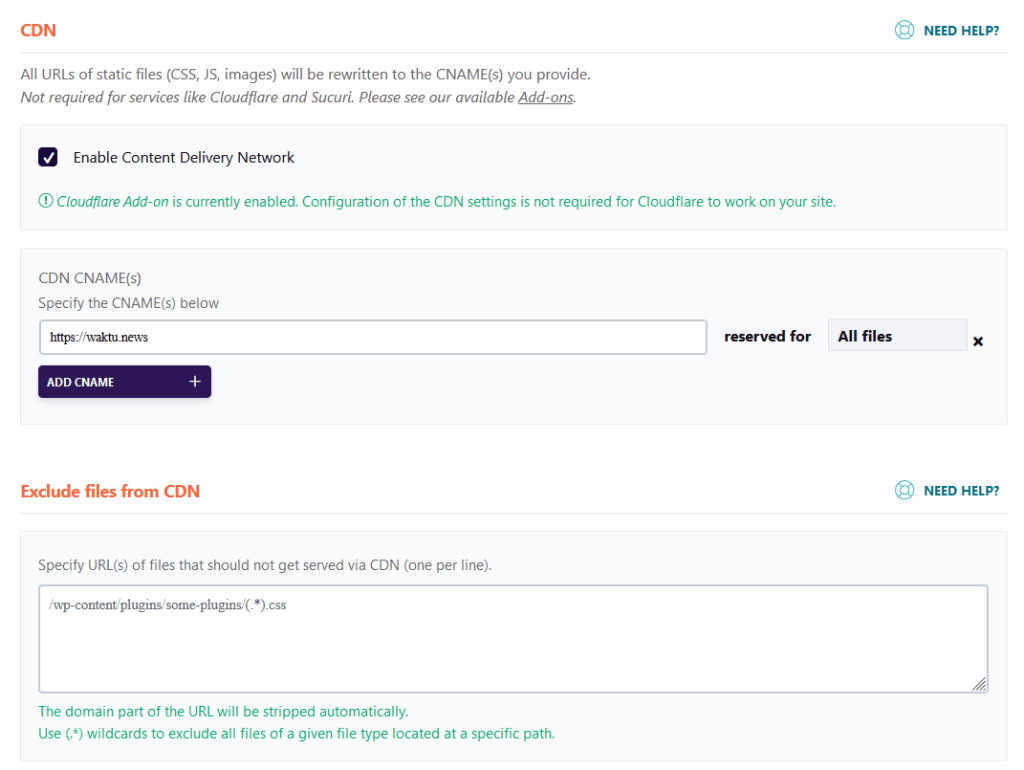1024x770 pixels.
Task: Focus the excluded files URL textarea
Action: [x=513, y=638]
